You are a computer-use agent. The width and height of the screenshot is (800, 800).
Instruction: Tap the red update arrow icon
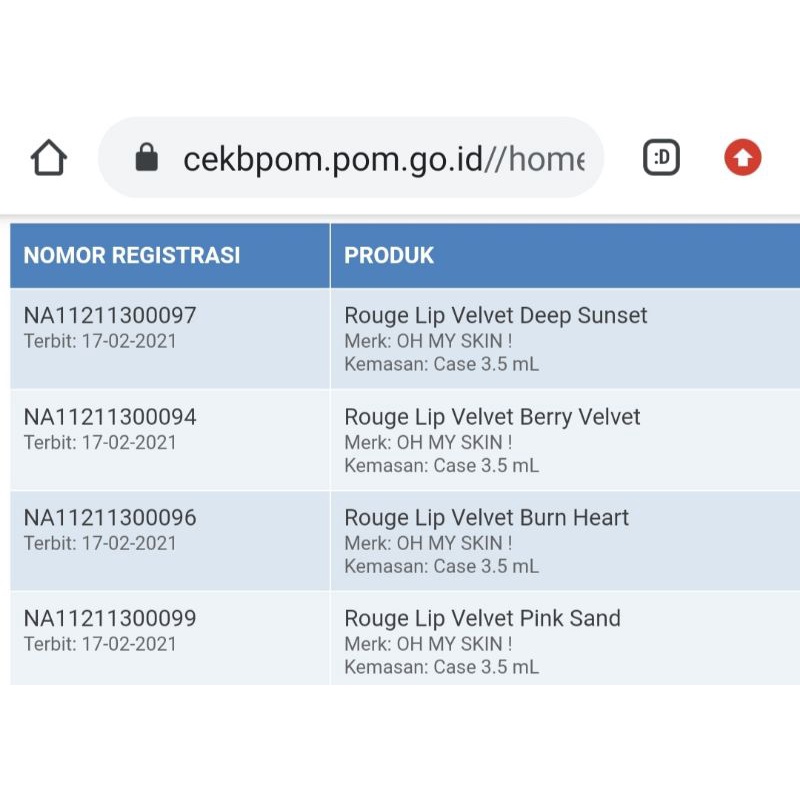click(743, 158)
